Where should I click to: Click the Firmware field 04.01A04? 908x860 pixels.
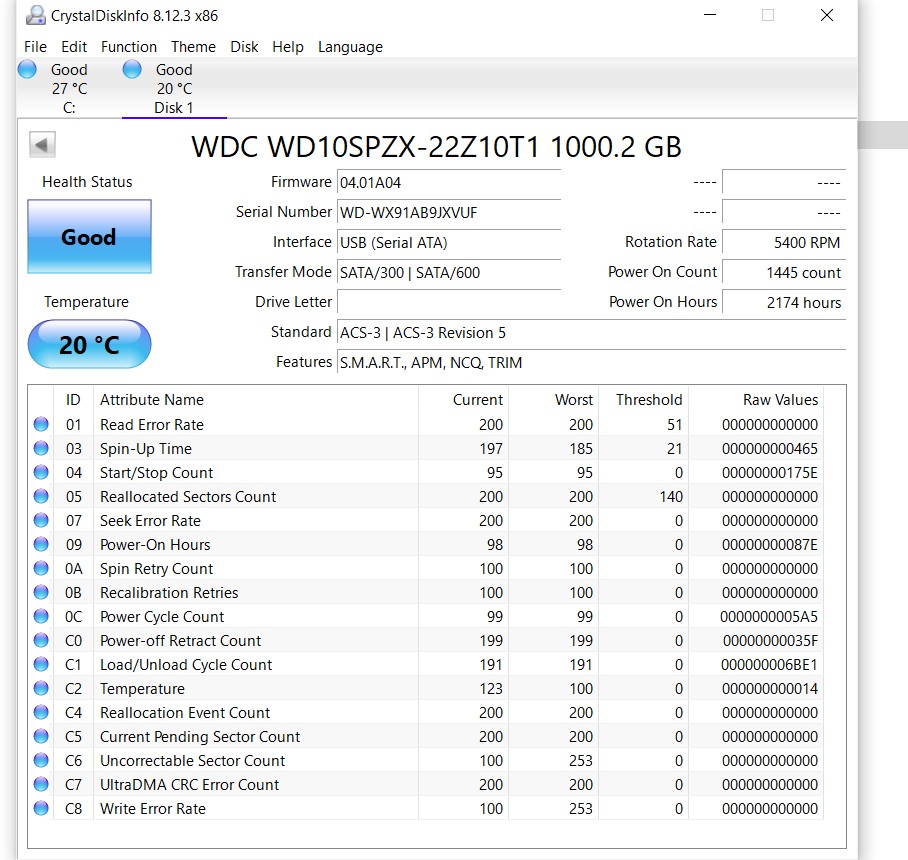pyautogui.click(x=449, y=183)
